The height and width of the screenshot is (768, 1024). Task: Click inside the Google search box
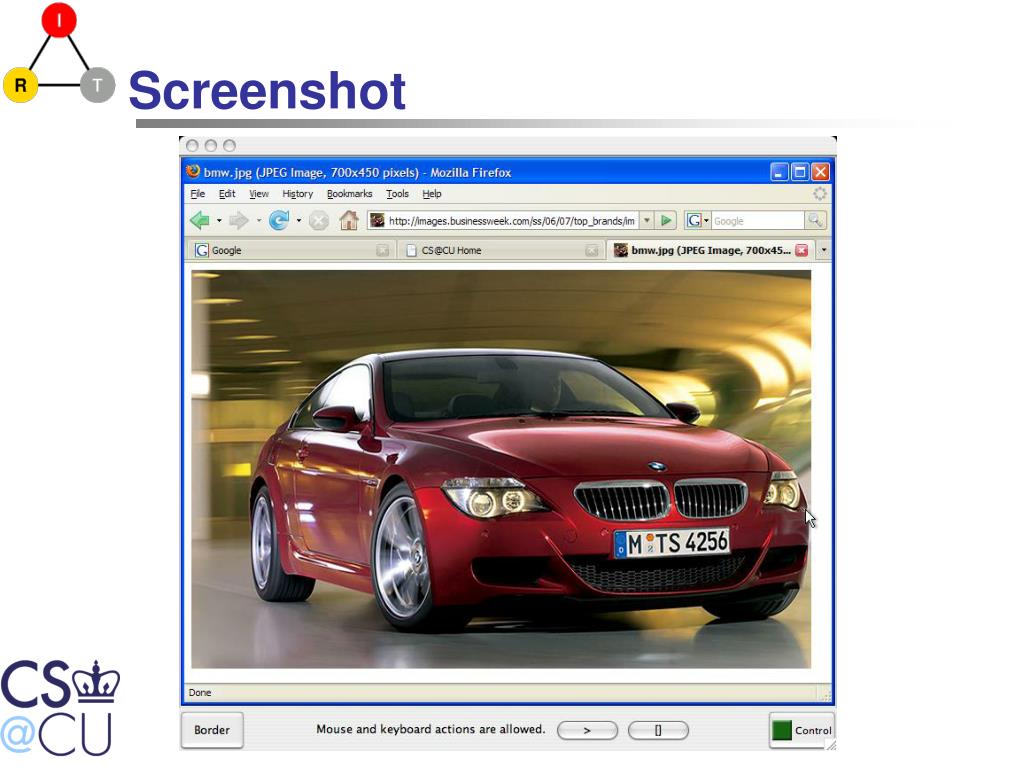tap(758, 221)
